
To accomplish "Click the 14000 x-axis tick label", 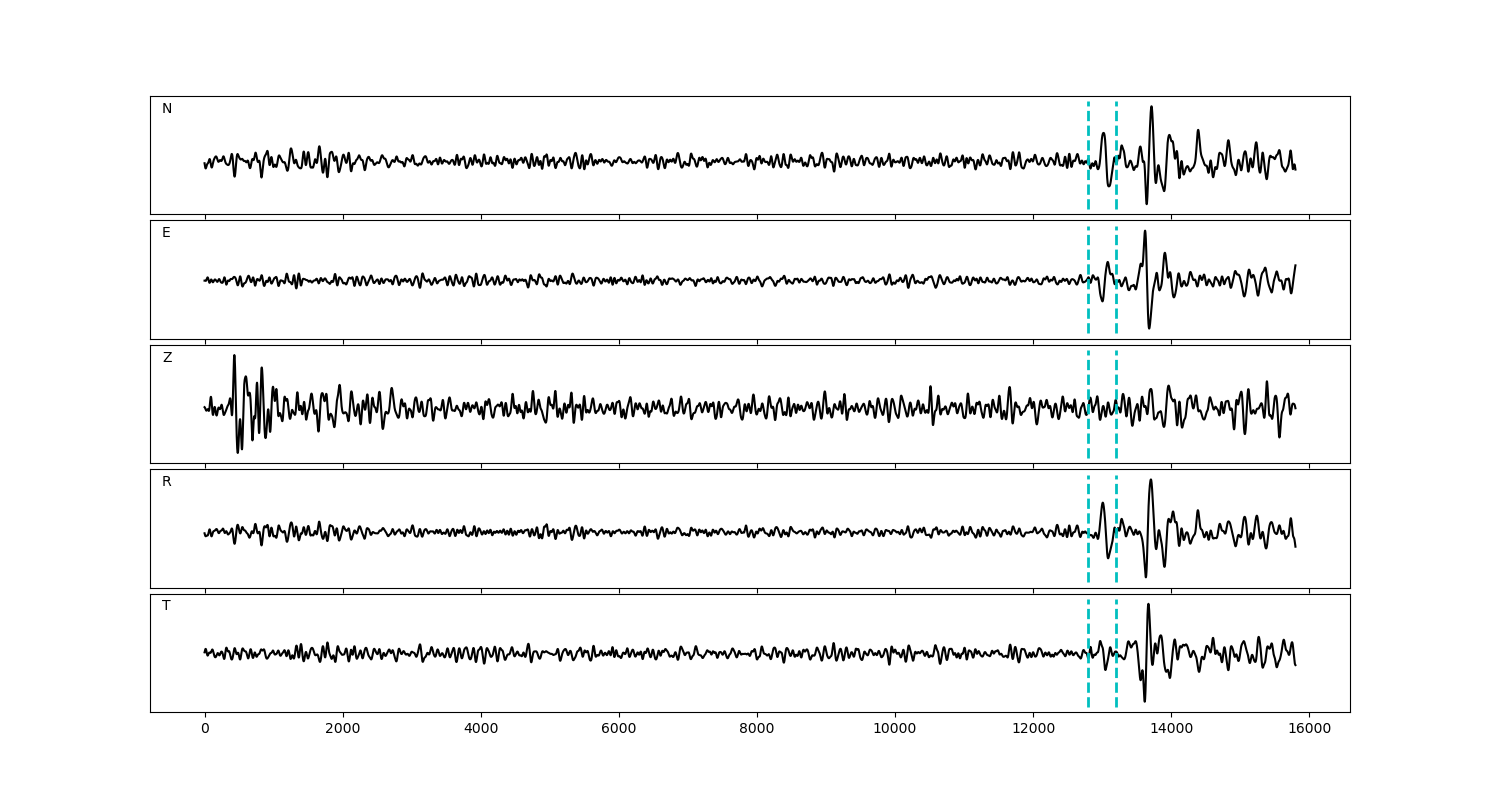I will pyautogui.click(x=1171, y=729).
